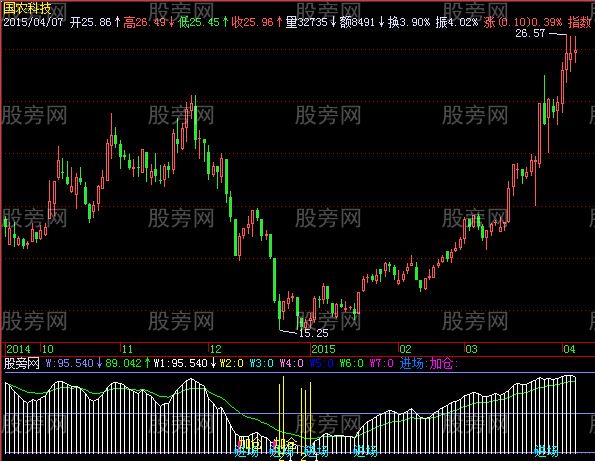Click the last candlestick on the chart
Image resolution: width=595 pixels, height=461 pixels.
(x=576, y=50)
